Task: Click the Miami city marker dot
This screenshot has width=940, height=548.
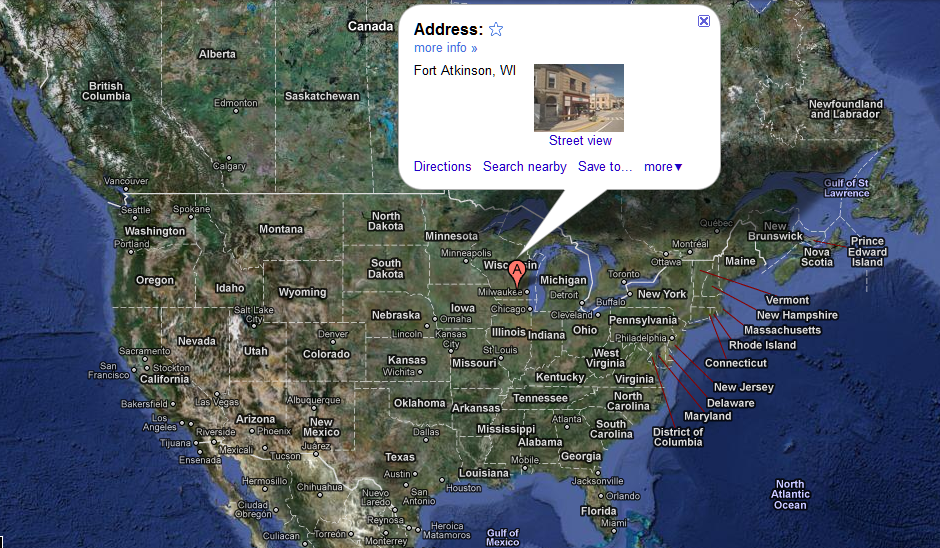Action: click(x=612, y=531)
